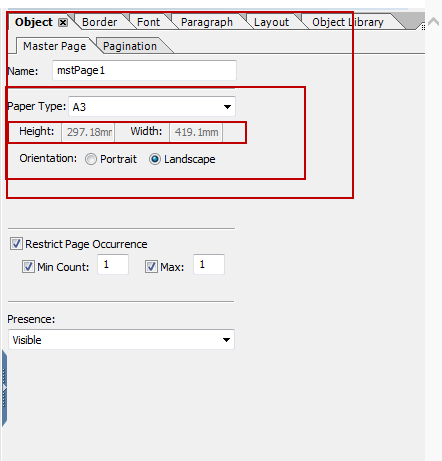The image size is (442, 461).
Task: Select Landscape orientation
Action: pos(155,159)
